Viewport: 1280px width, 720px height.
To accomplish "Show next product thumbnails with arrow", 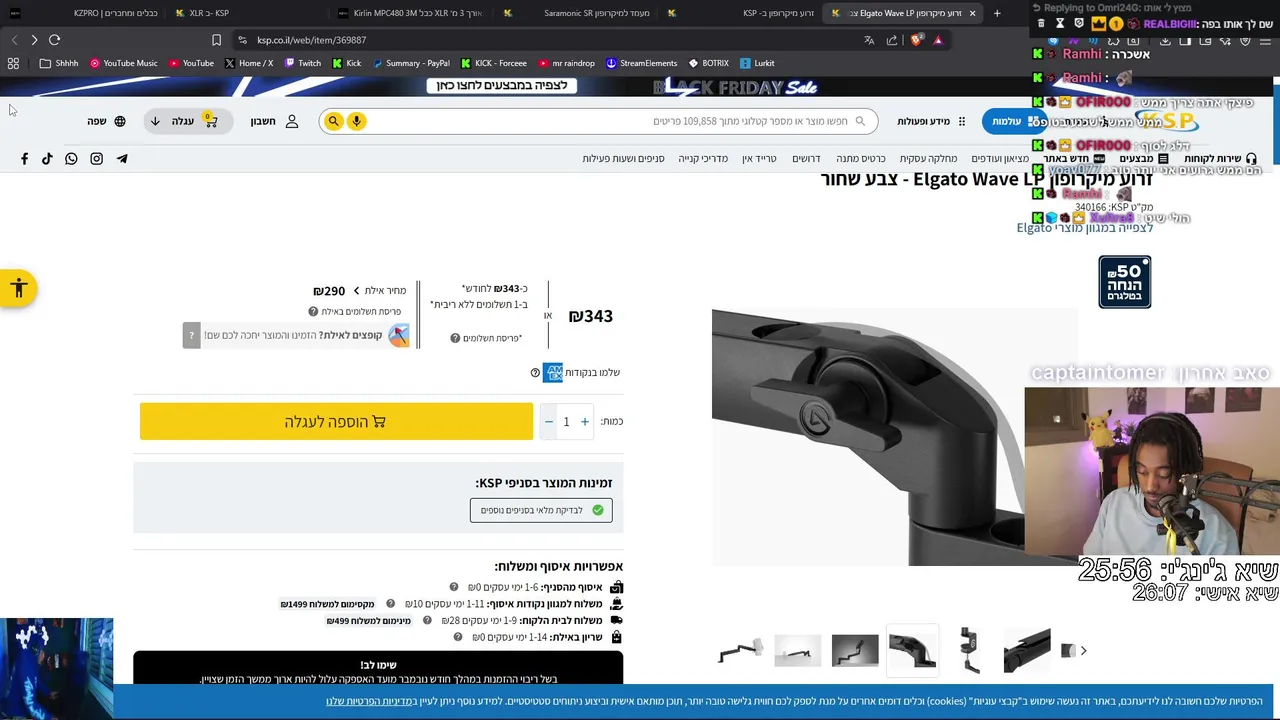I will click(x=1083, y=651).
